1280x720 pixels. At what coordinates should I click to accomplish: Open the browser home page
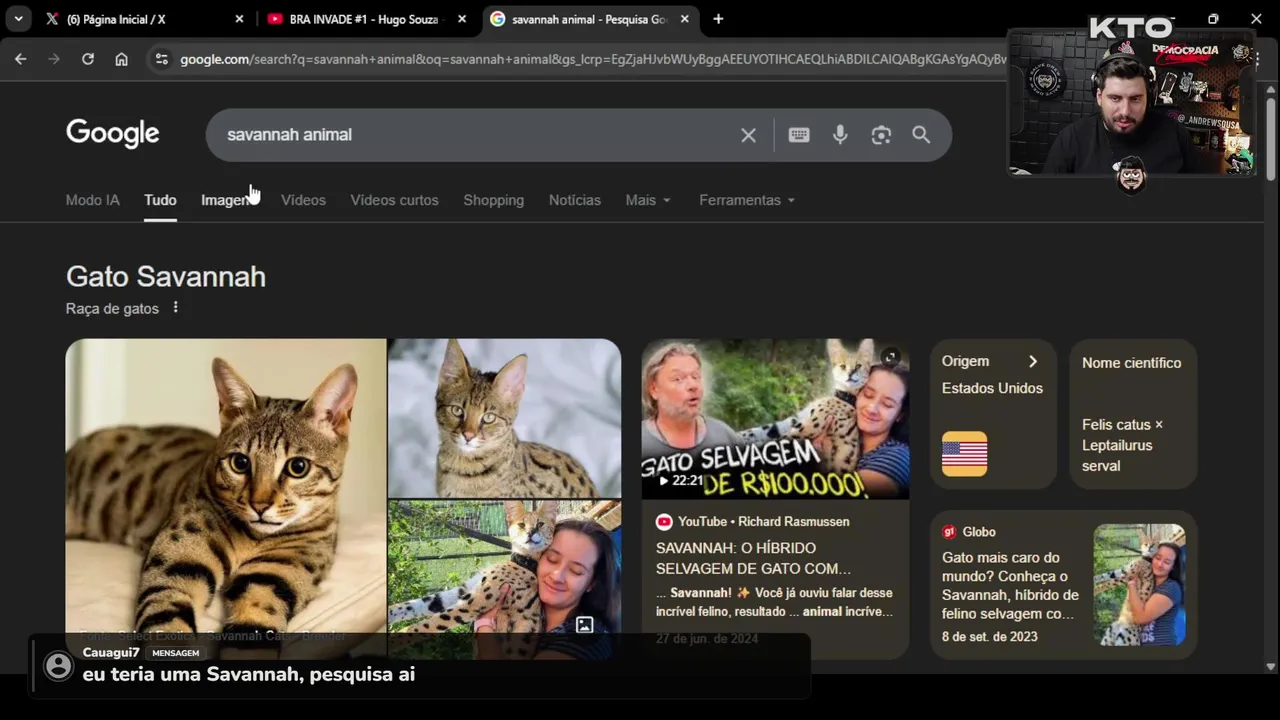click(x=121, y=59)
